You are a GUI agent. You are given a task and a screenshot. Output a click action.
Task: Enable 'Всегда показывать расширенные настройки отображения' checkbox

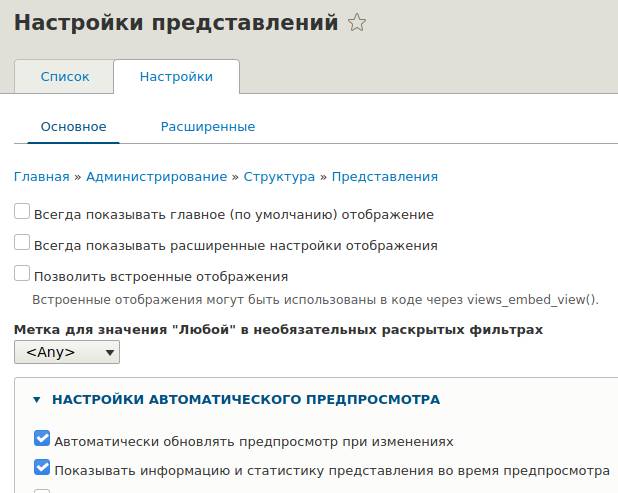22,242
